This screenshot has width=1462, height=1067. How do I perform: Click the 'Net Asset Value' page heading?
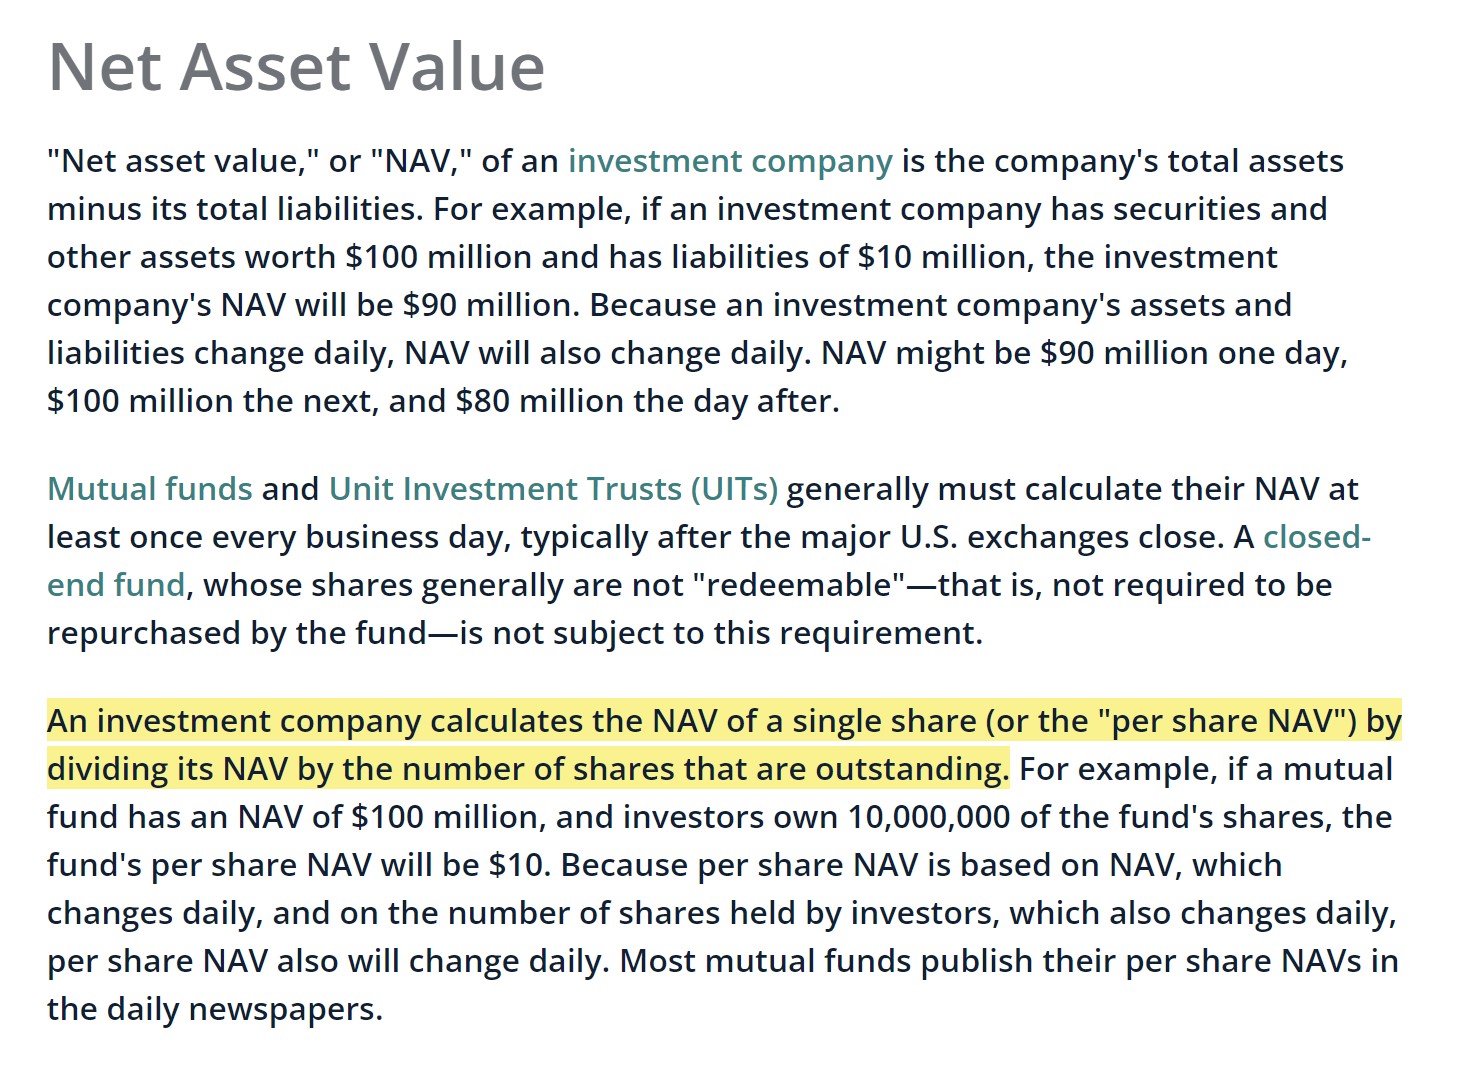coord(296,67)
